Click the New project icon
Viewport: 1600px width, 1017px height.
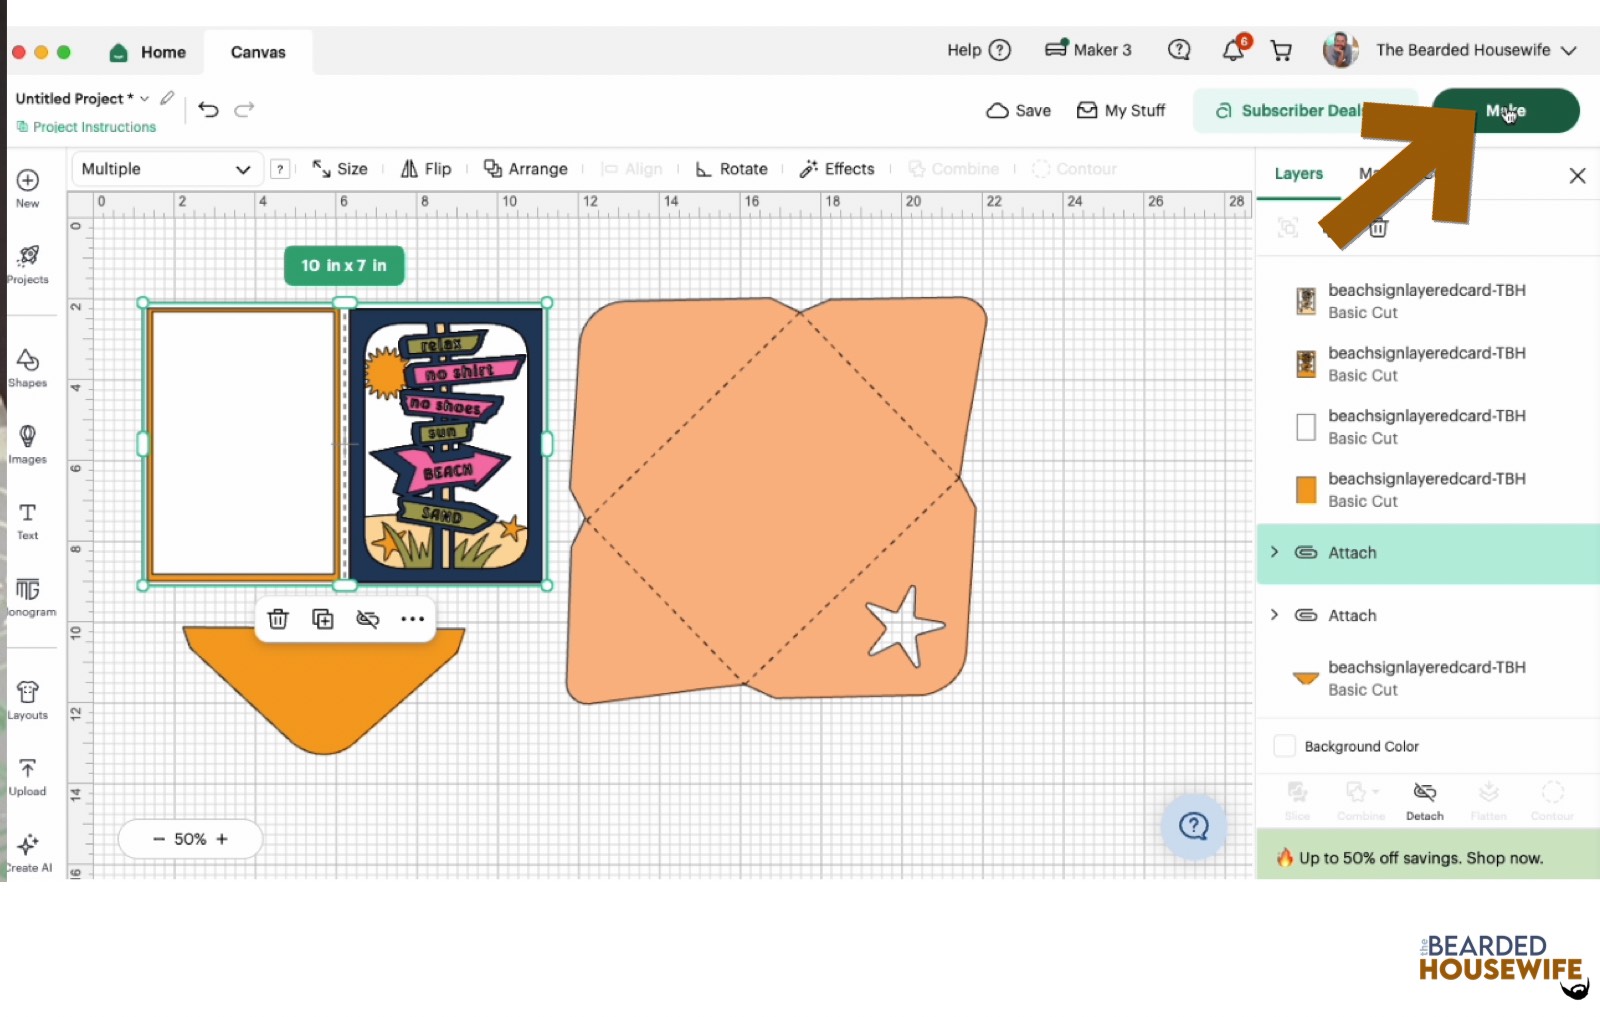click(28, 187)
